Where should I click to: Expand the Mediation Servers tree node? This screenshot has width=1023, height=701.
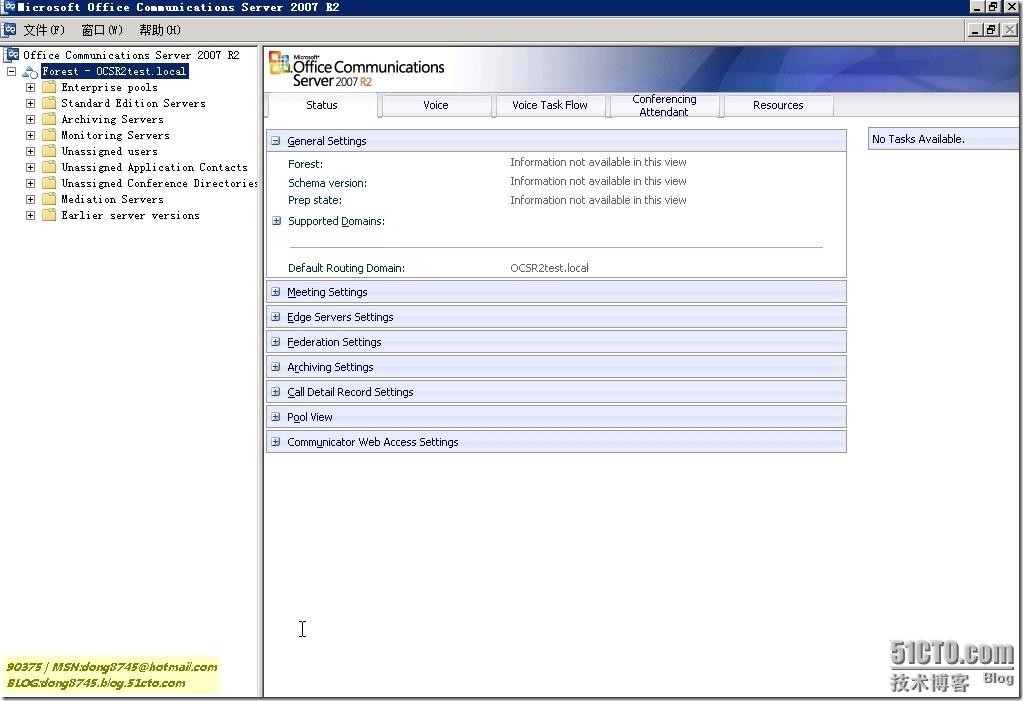(x=30, y=199)
